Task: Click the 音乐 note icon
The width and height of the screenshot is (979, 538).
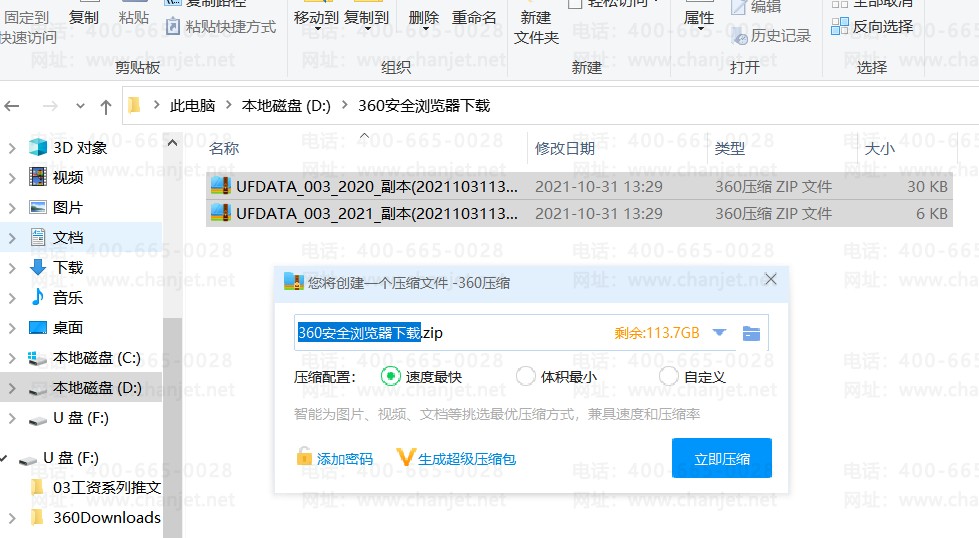Action: tap(37, 296)
